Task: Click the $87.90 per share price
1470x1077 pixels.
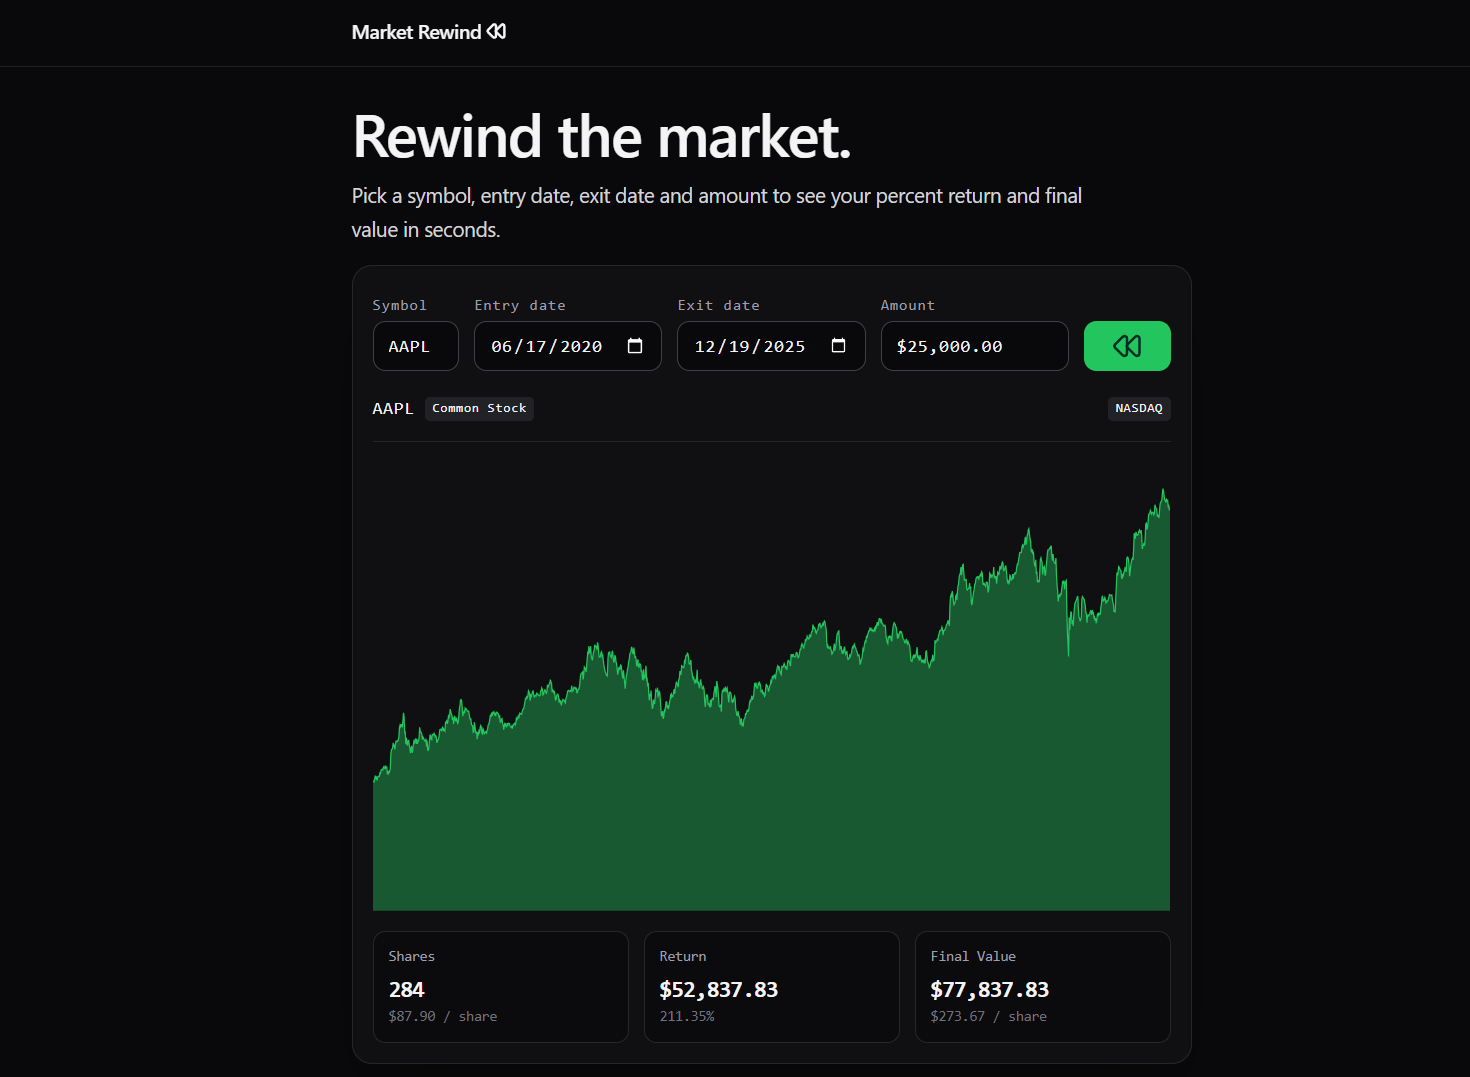Action: (412, 1015)
